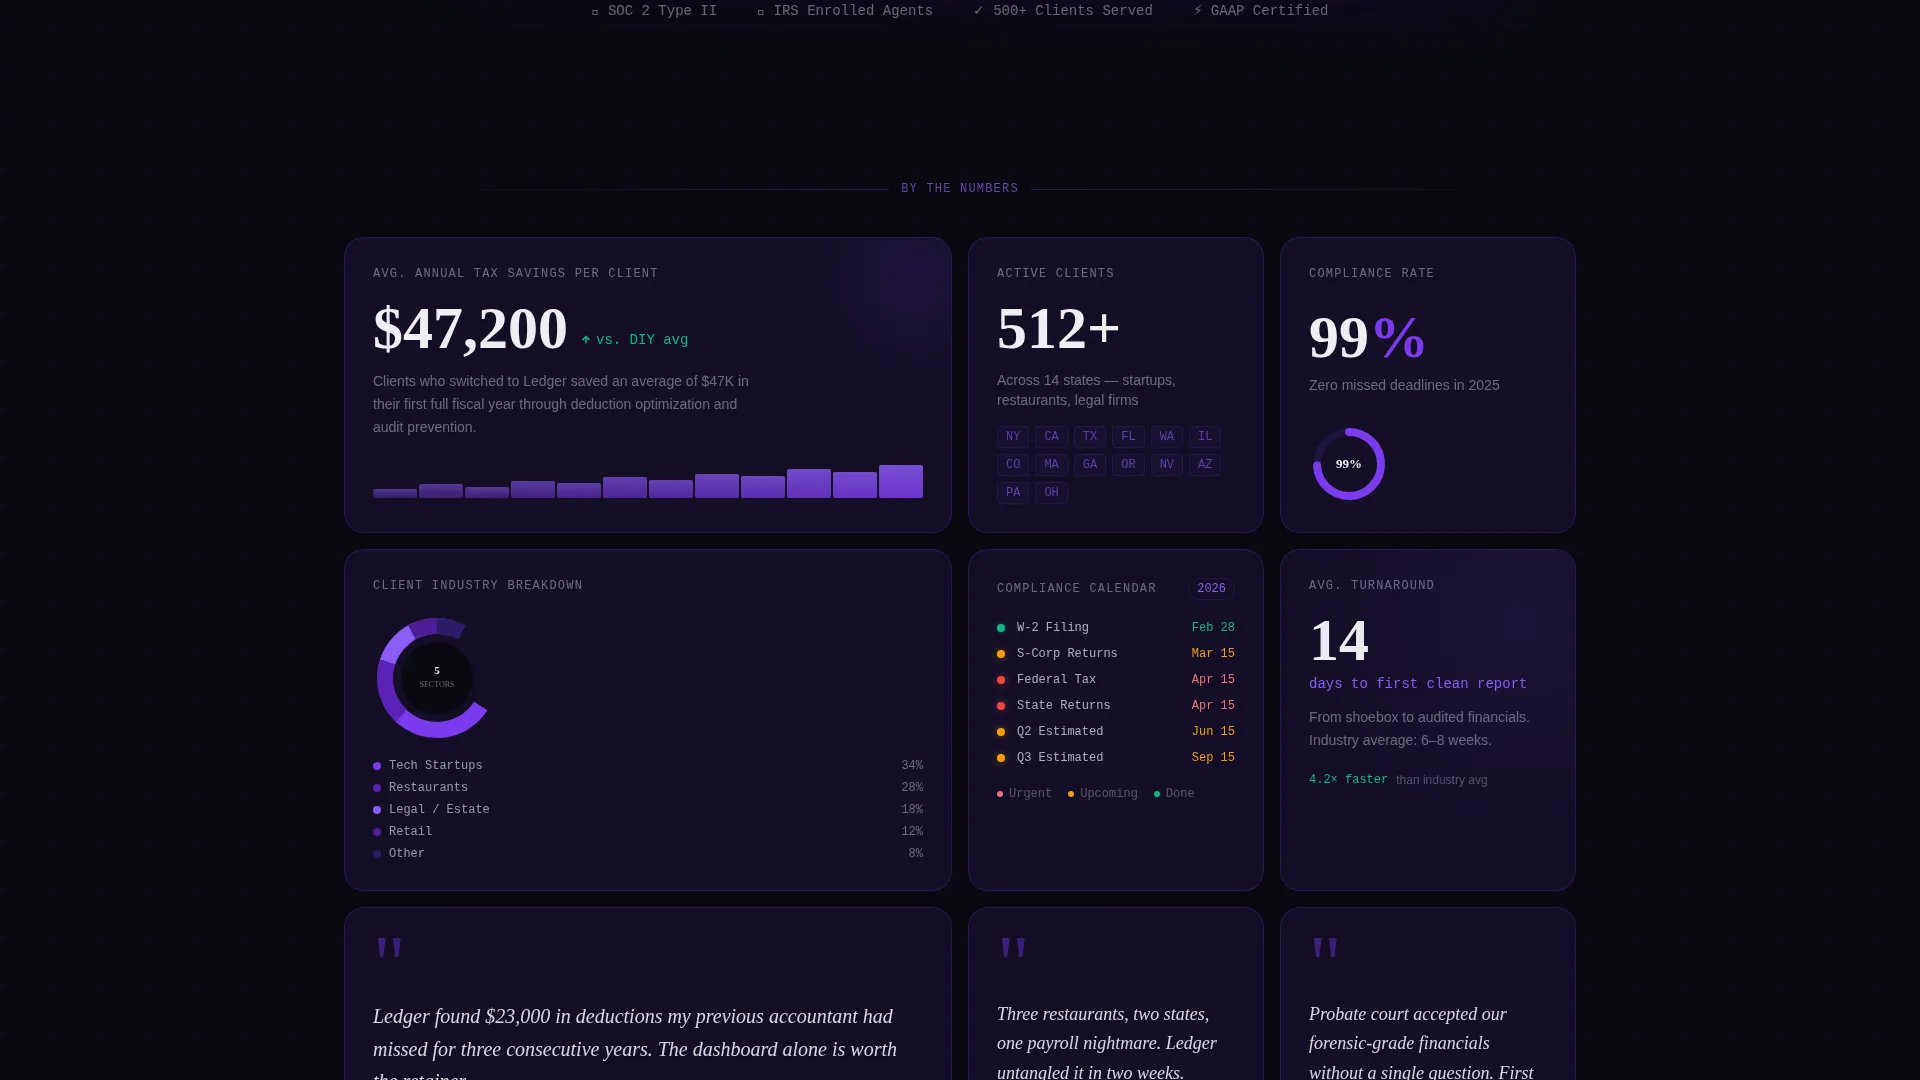
Task: Click the GAAP Certified badge
Action: [x=1260, y=11]
